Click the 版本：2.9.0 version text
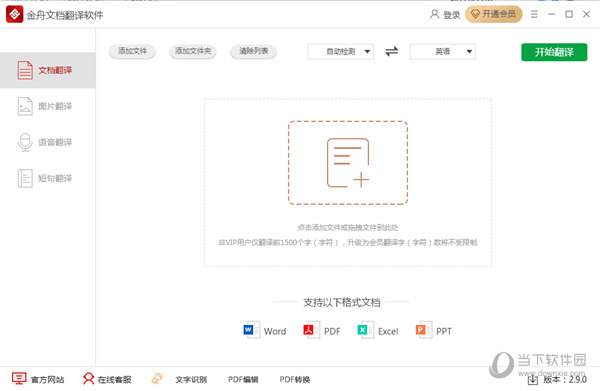600x391 pixels. point(565,380)
